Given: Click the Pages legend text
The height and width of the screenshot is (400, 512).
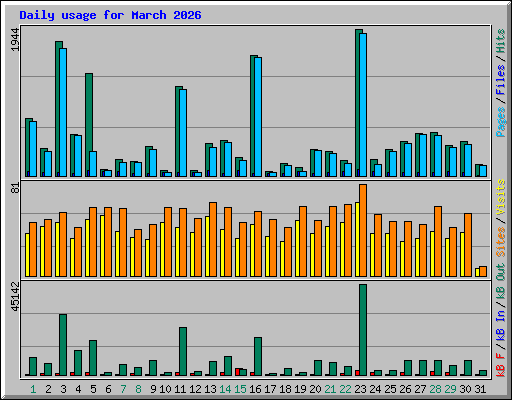Looking at the screenshot, I should (501, 121).
